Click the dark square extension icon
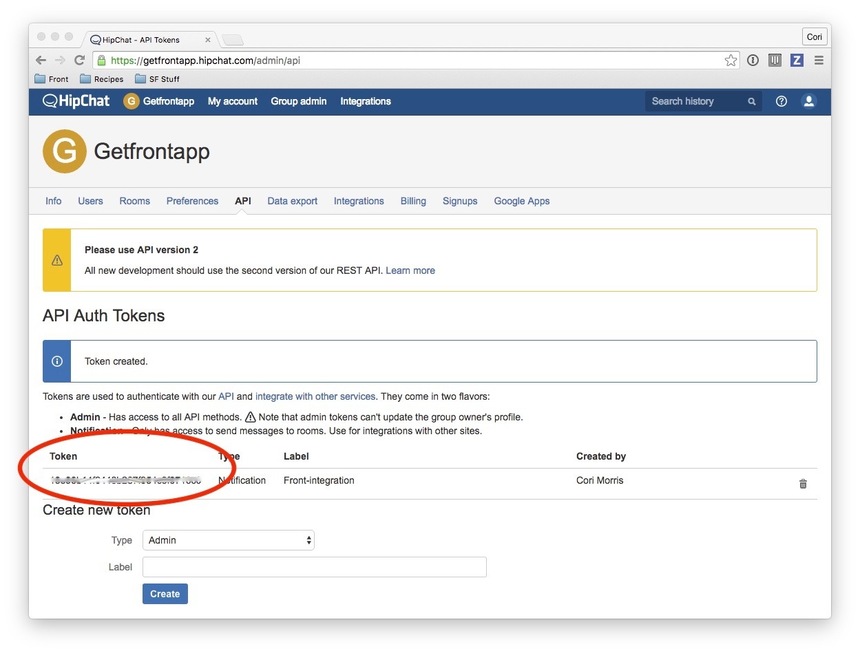Screen dimensions: 860x653 [775, 60]
